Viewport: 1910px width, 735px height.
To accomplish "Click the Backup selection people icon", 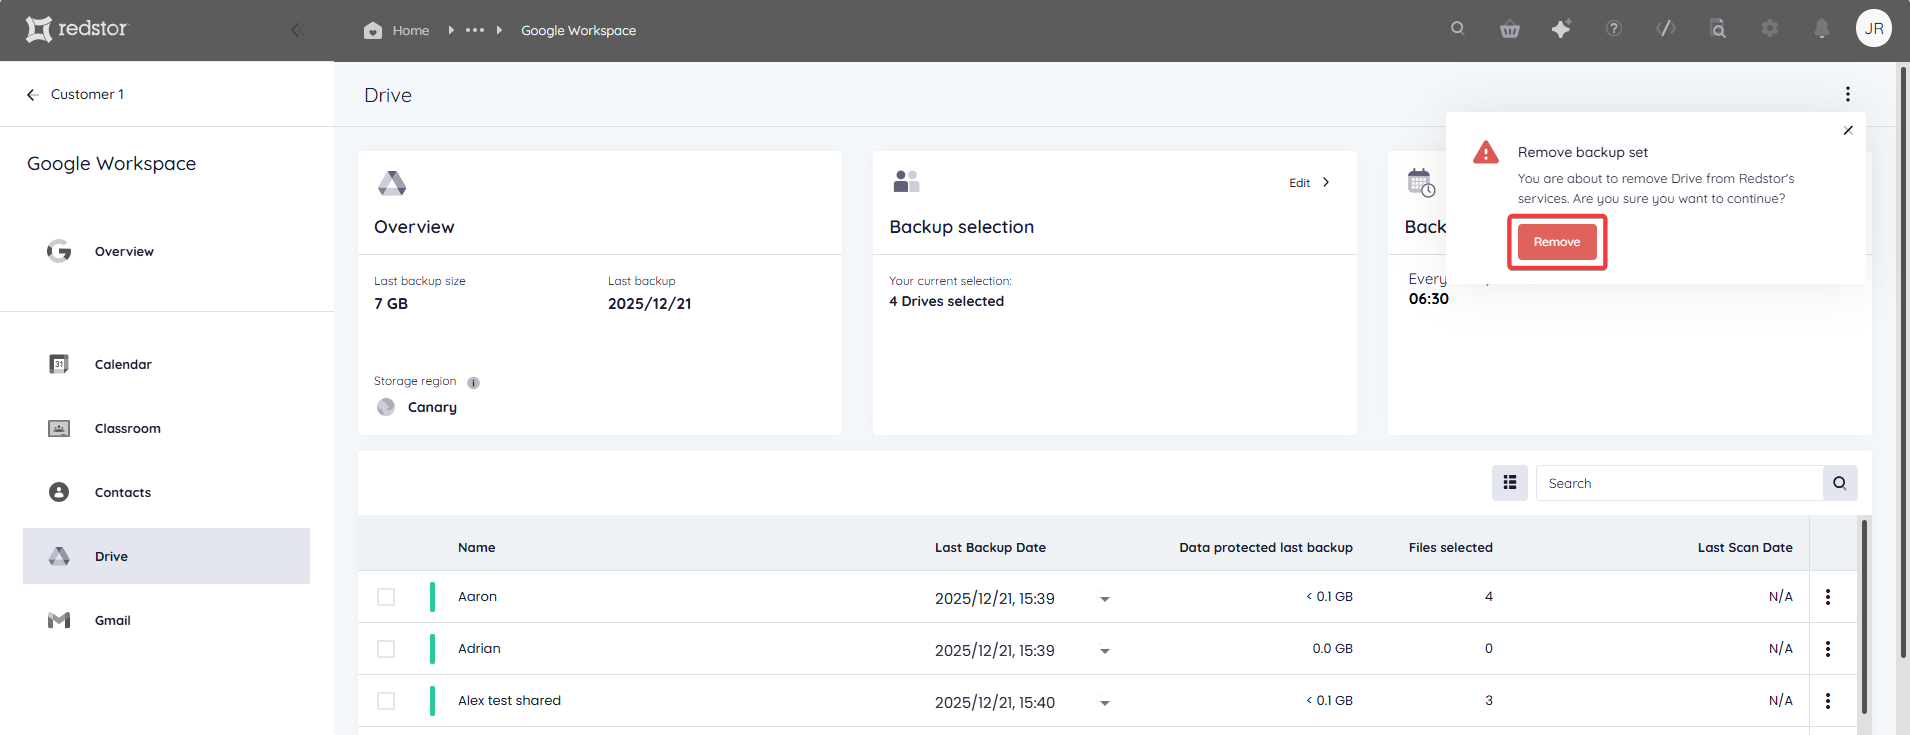I will point(906,181).
